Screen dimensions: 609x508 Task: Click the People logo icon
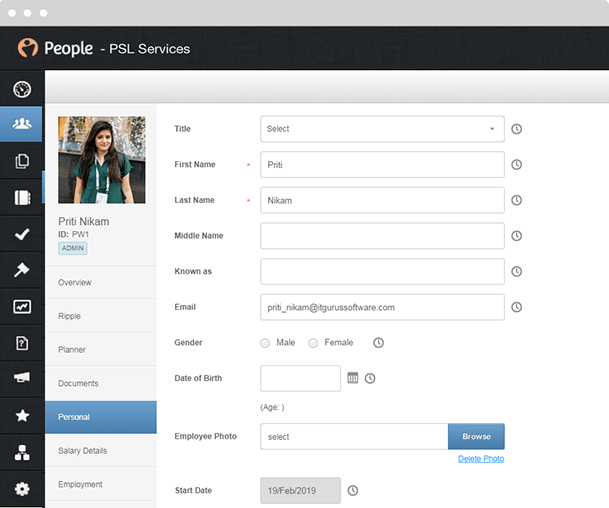28,48
